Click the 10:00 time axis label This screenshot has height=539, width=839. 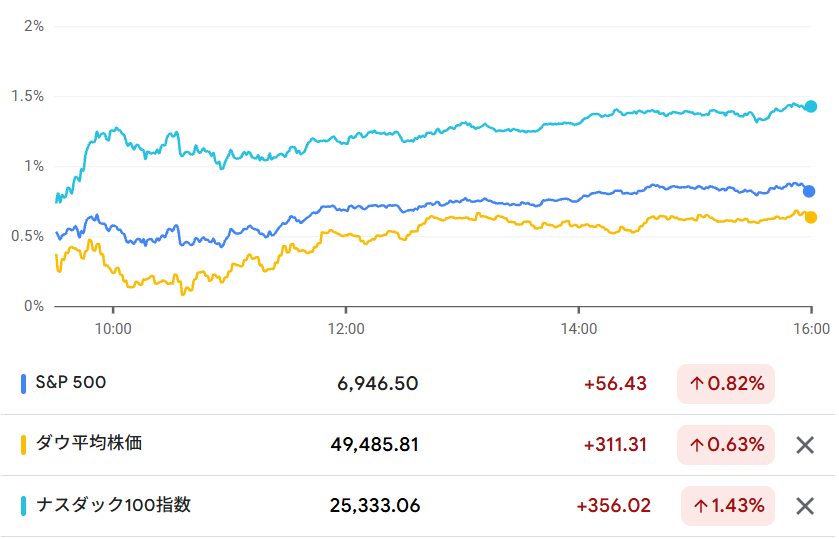(x=112, y=327)
